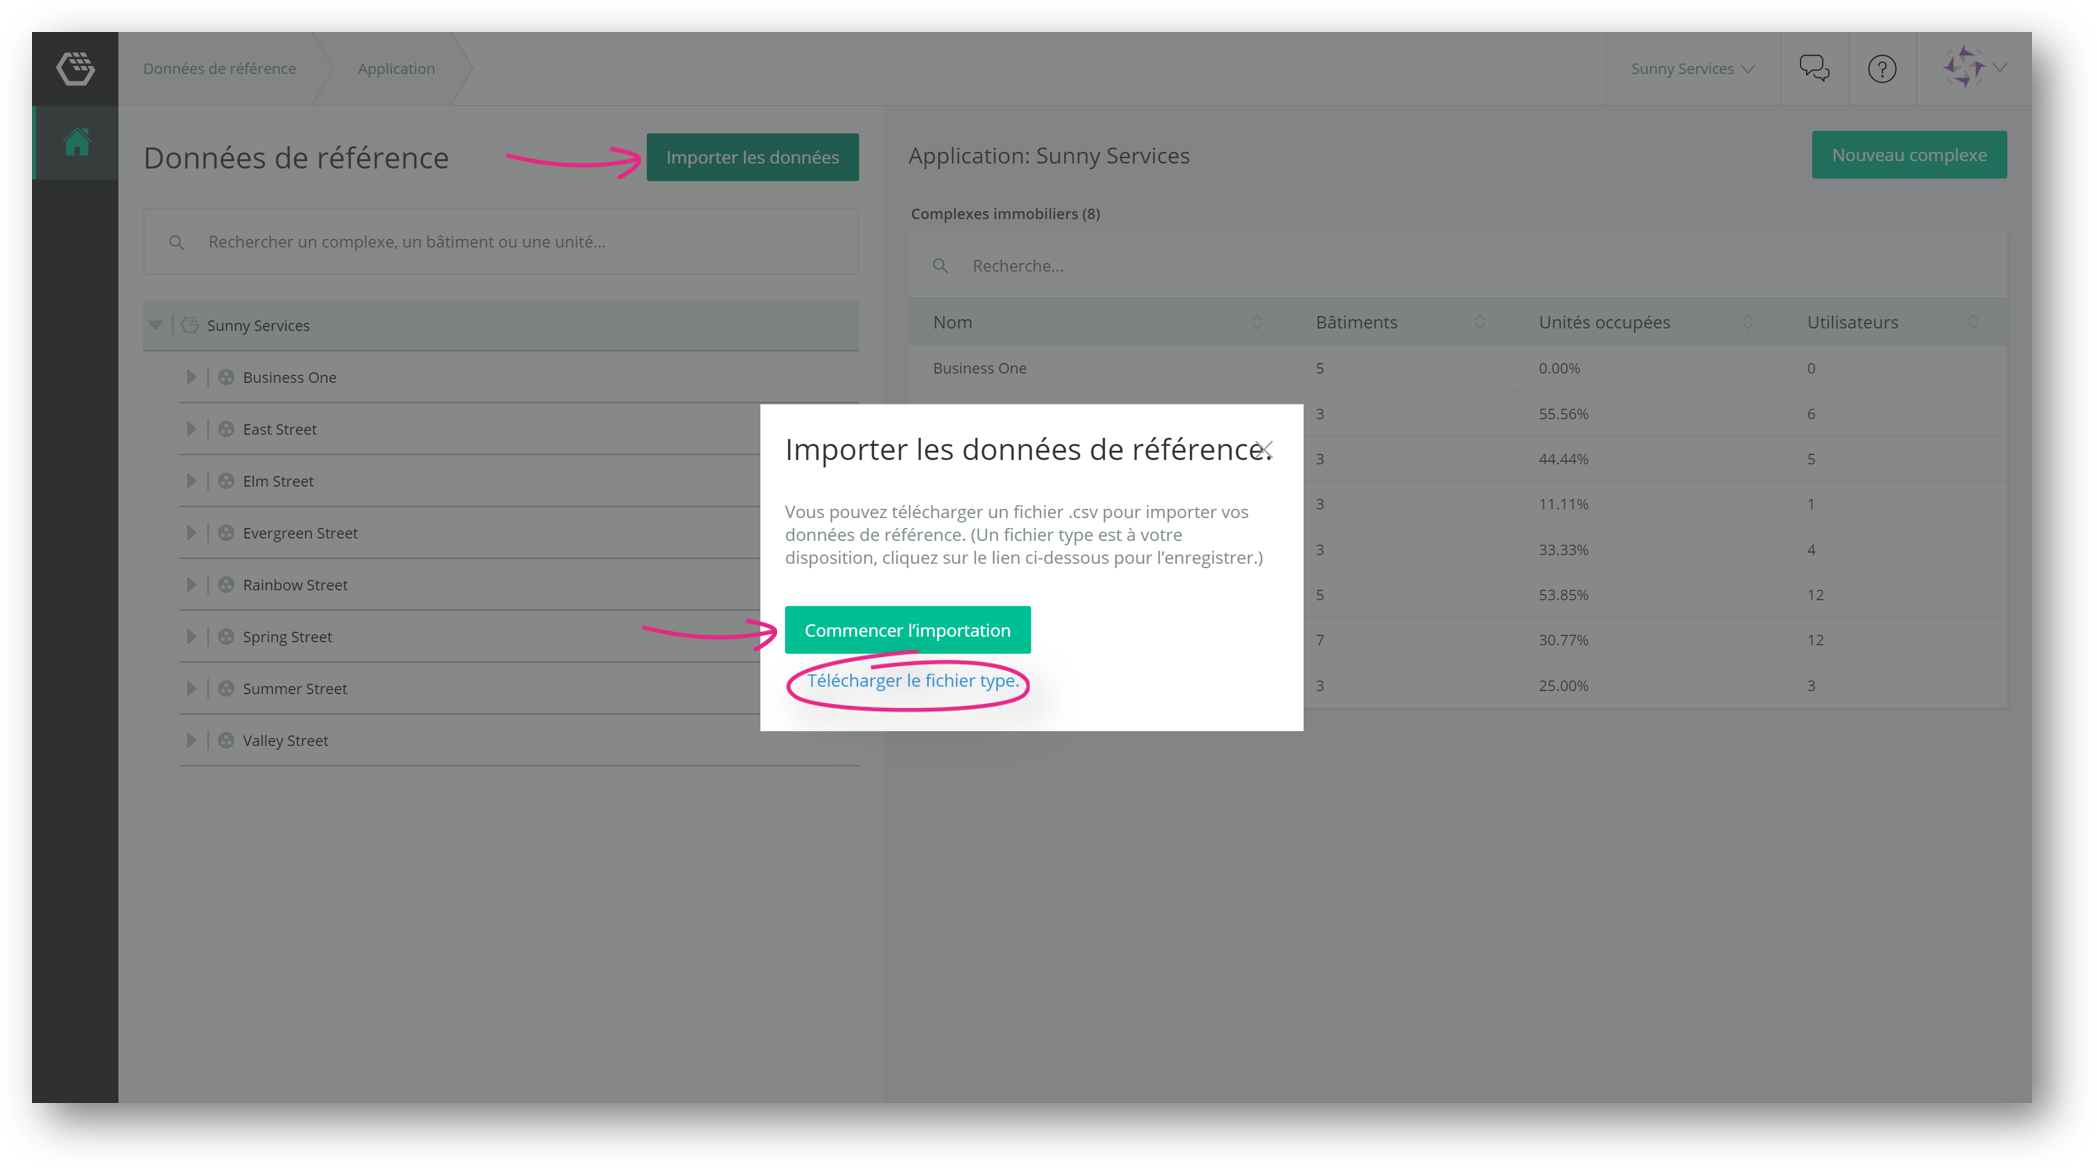
Task: Focus the Recherche field above the table
Action: point(1457,266)
